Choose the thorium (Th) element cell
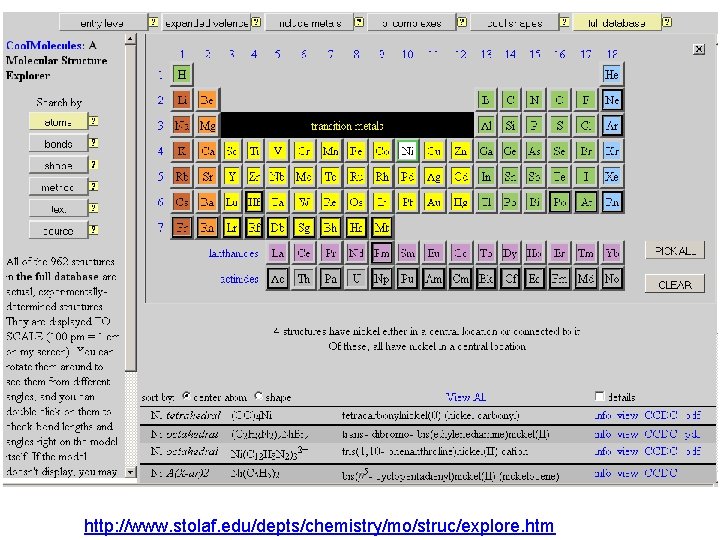Viewport: 720px width, 540px height. [x=304, y=279]
